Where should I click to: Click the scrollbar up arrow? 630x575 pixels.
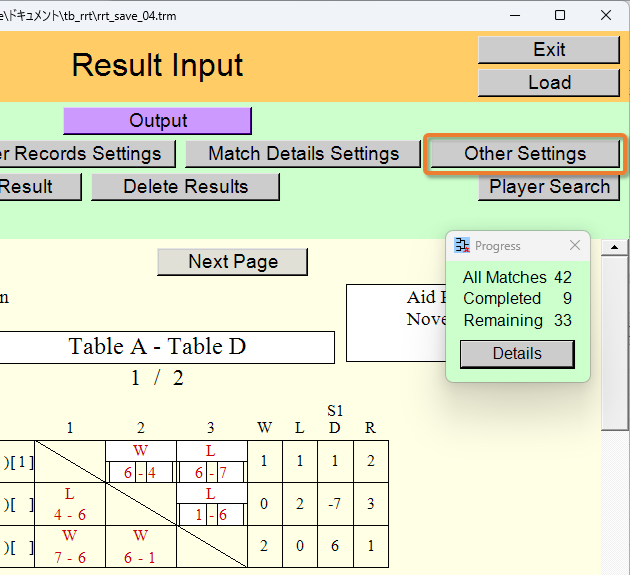coord(614,247)
